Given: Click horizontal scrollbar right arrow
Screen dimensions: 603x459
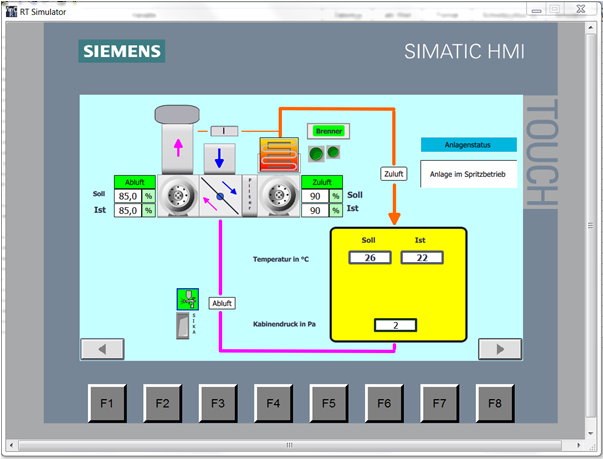Looking at the screenshot, I should tap(578, 445).
